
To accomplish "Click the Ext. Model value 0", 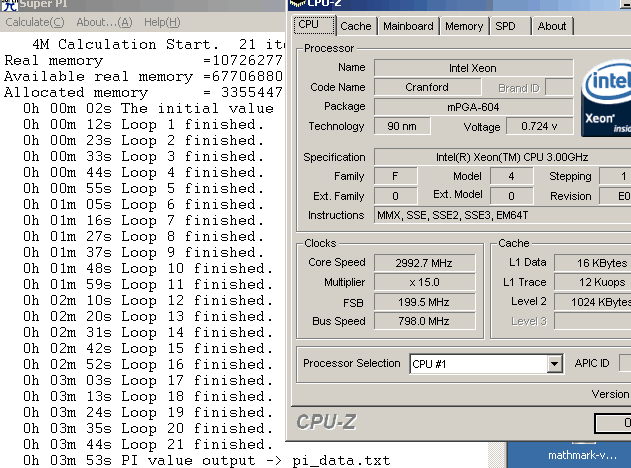I will [x=511, y=196].
